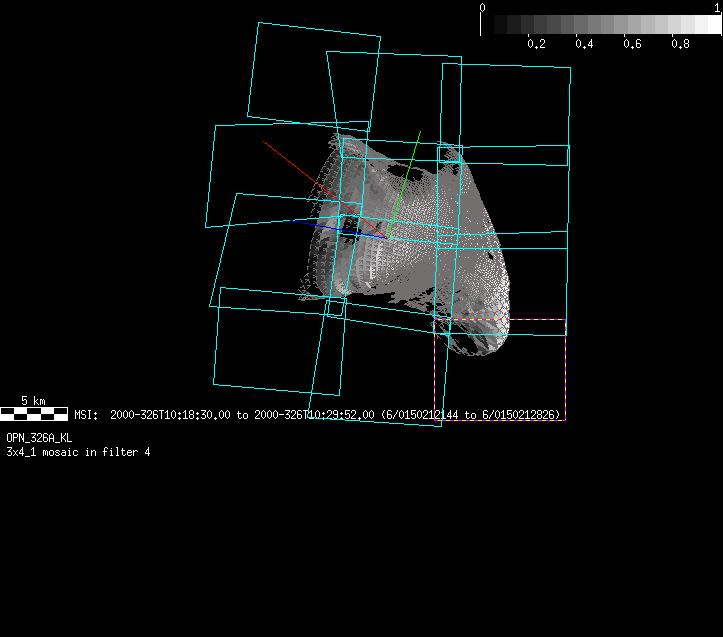Select the 5 km scale bar
Viewport: 723px width, 637px height.
point(33,412)
